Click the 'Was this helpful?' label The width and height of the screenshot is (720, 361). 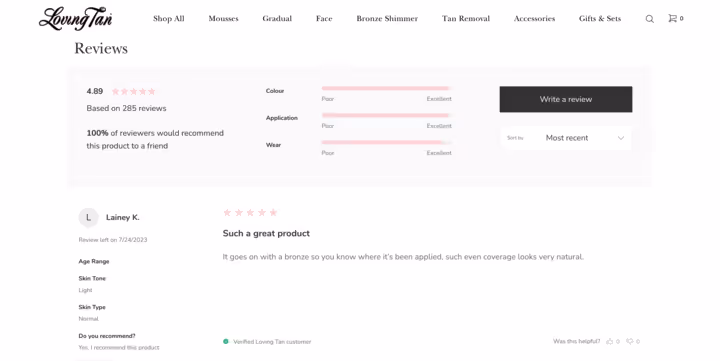click(x=576, y=341)
